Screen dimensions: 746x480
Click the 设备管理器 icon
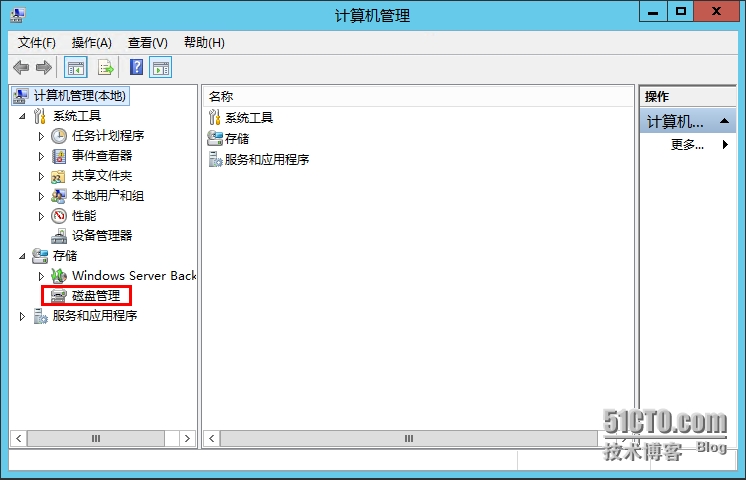59,236
